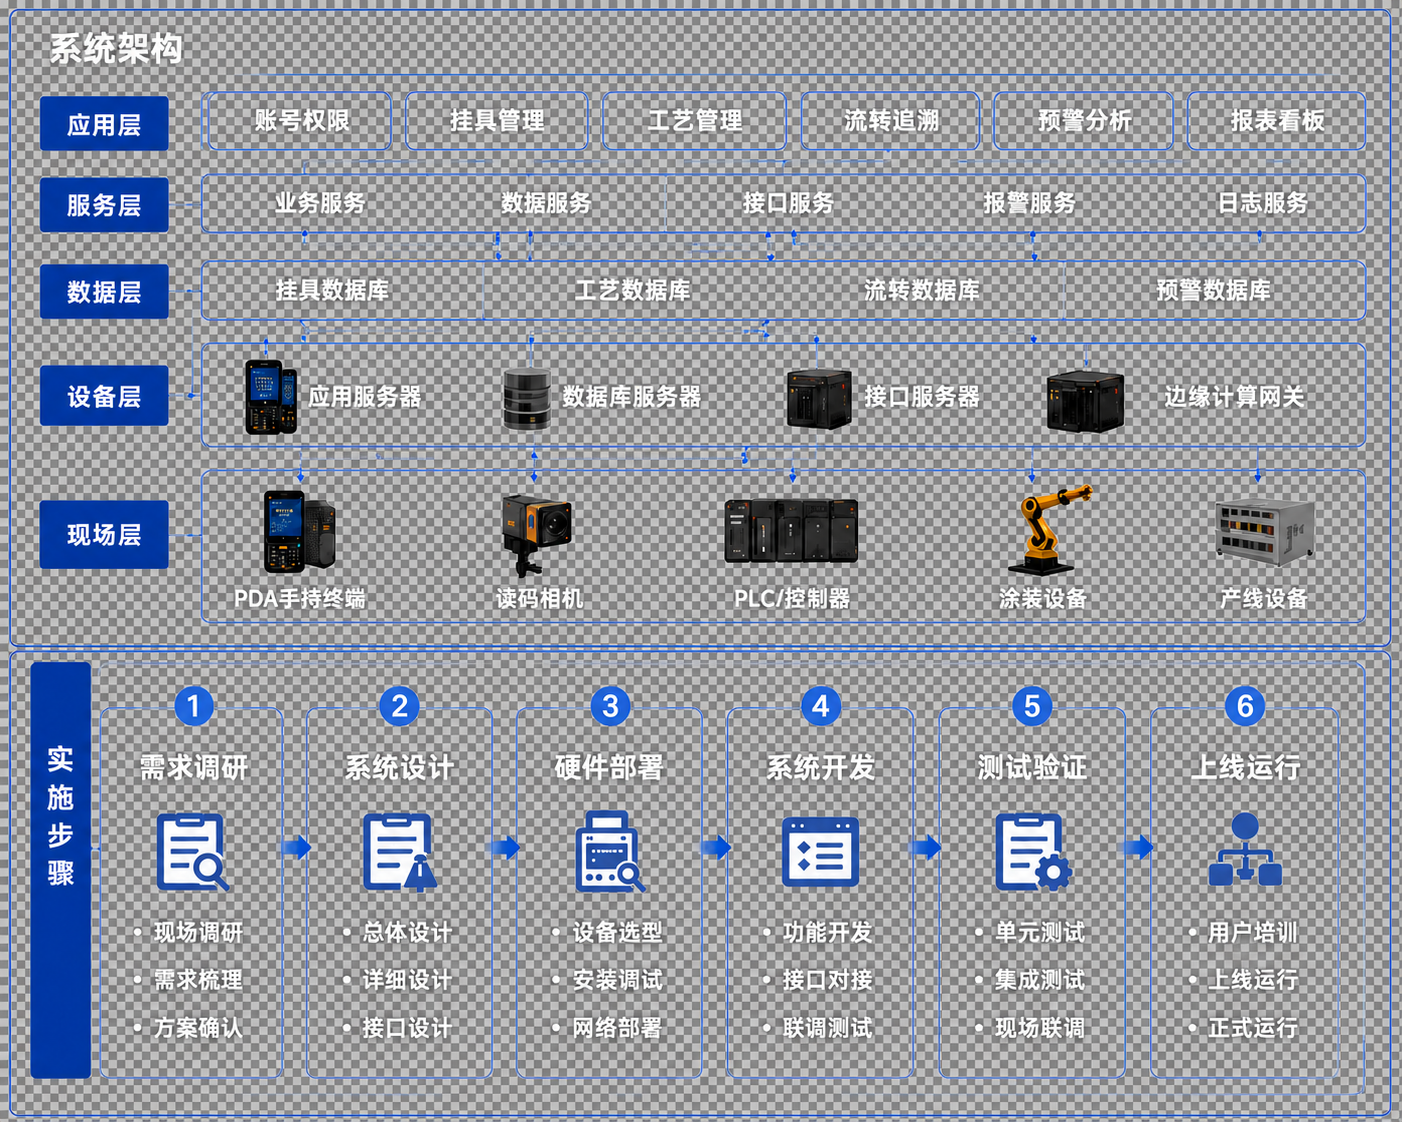Image resolution: width=1402 pixels, height=1122 pixels.
Task: Select the 系统开发 step heading
Action: tap(820, 768)
